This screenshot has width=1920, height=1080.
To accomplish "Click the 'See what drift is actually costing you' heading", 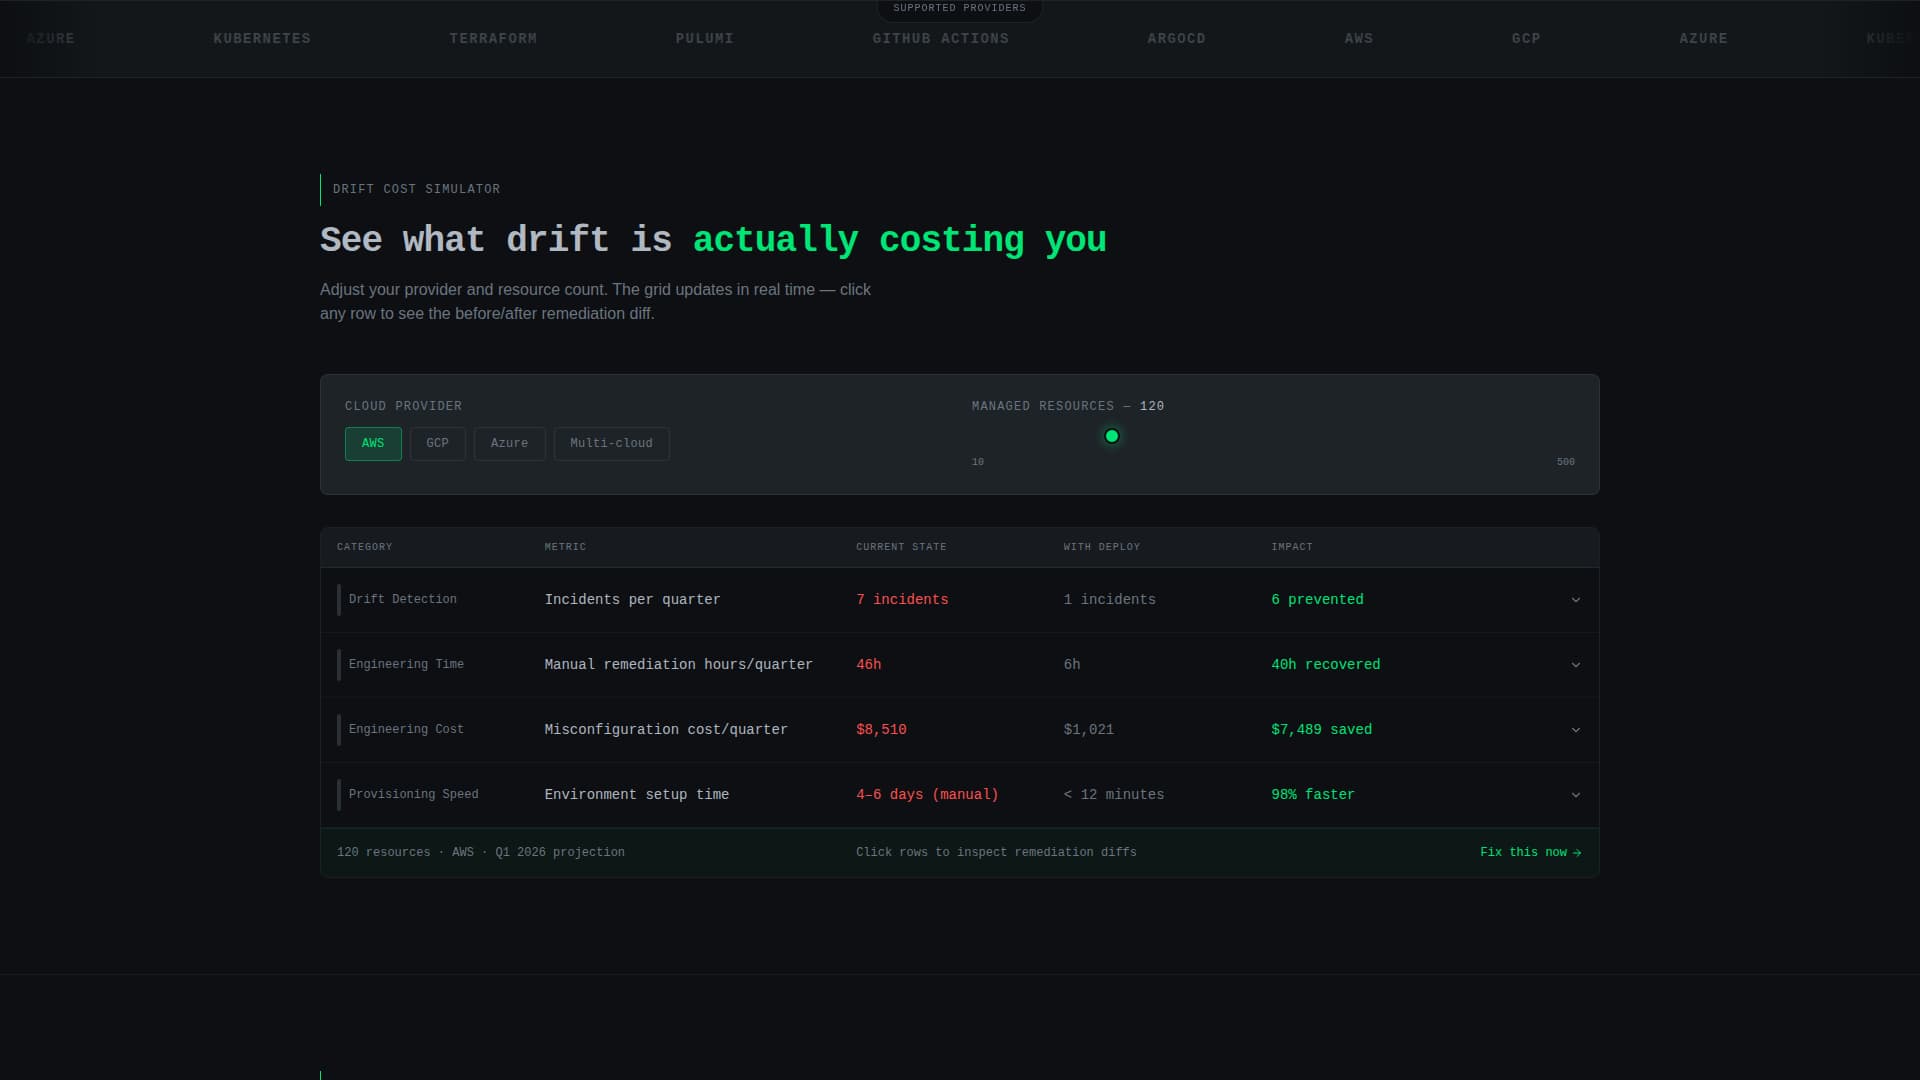I will [x=713, y=240].
